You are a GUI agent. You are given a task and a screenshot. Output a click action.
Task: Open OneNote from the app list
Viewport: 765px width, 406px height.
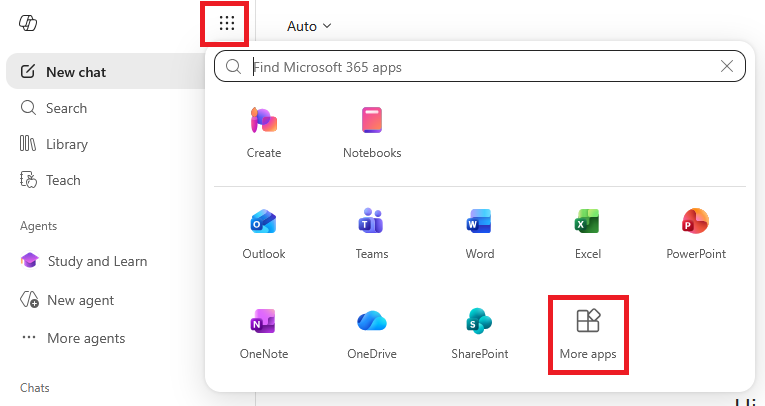click(264, 334)
